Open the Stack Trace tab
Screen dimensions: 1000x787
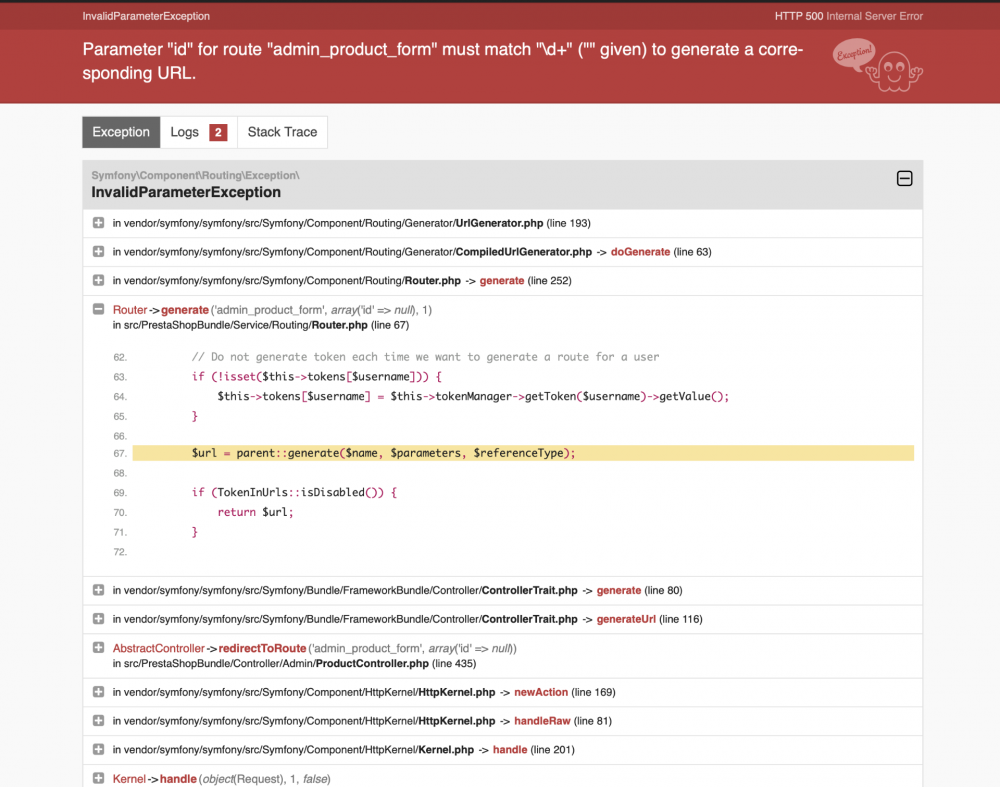282,131
